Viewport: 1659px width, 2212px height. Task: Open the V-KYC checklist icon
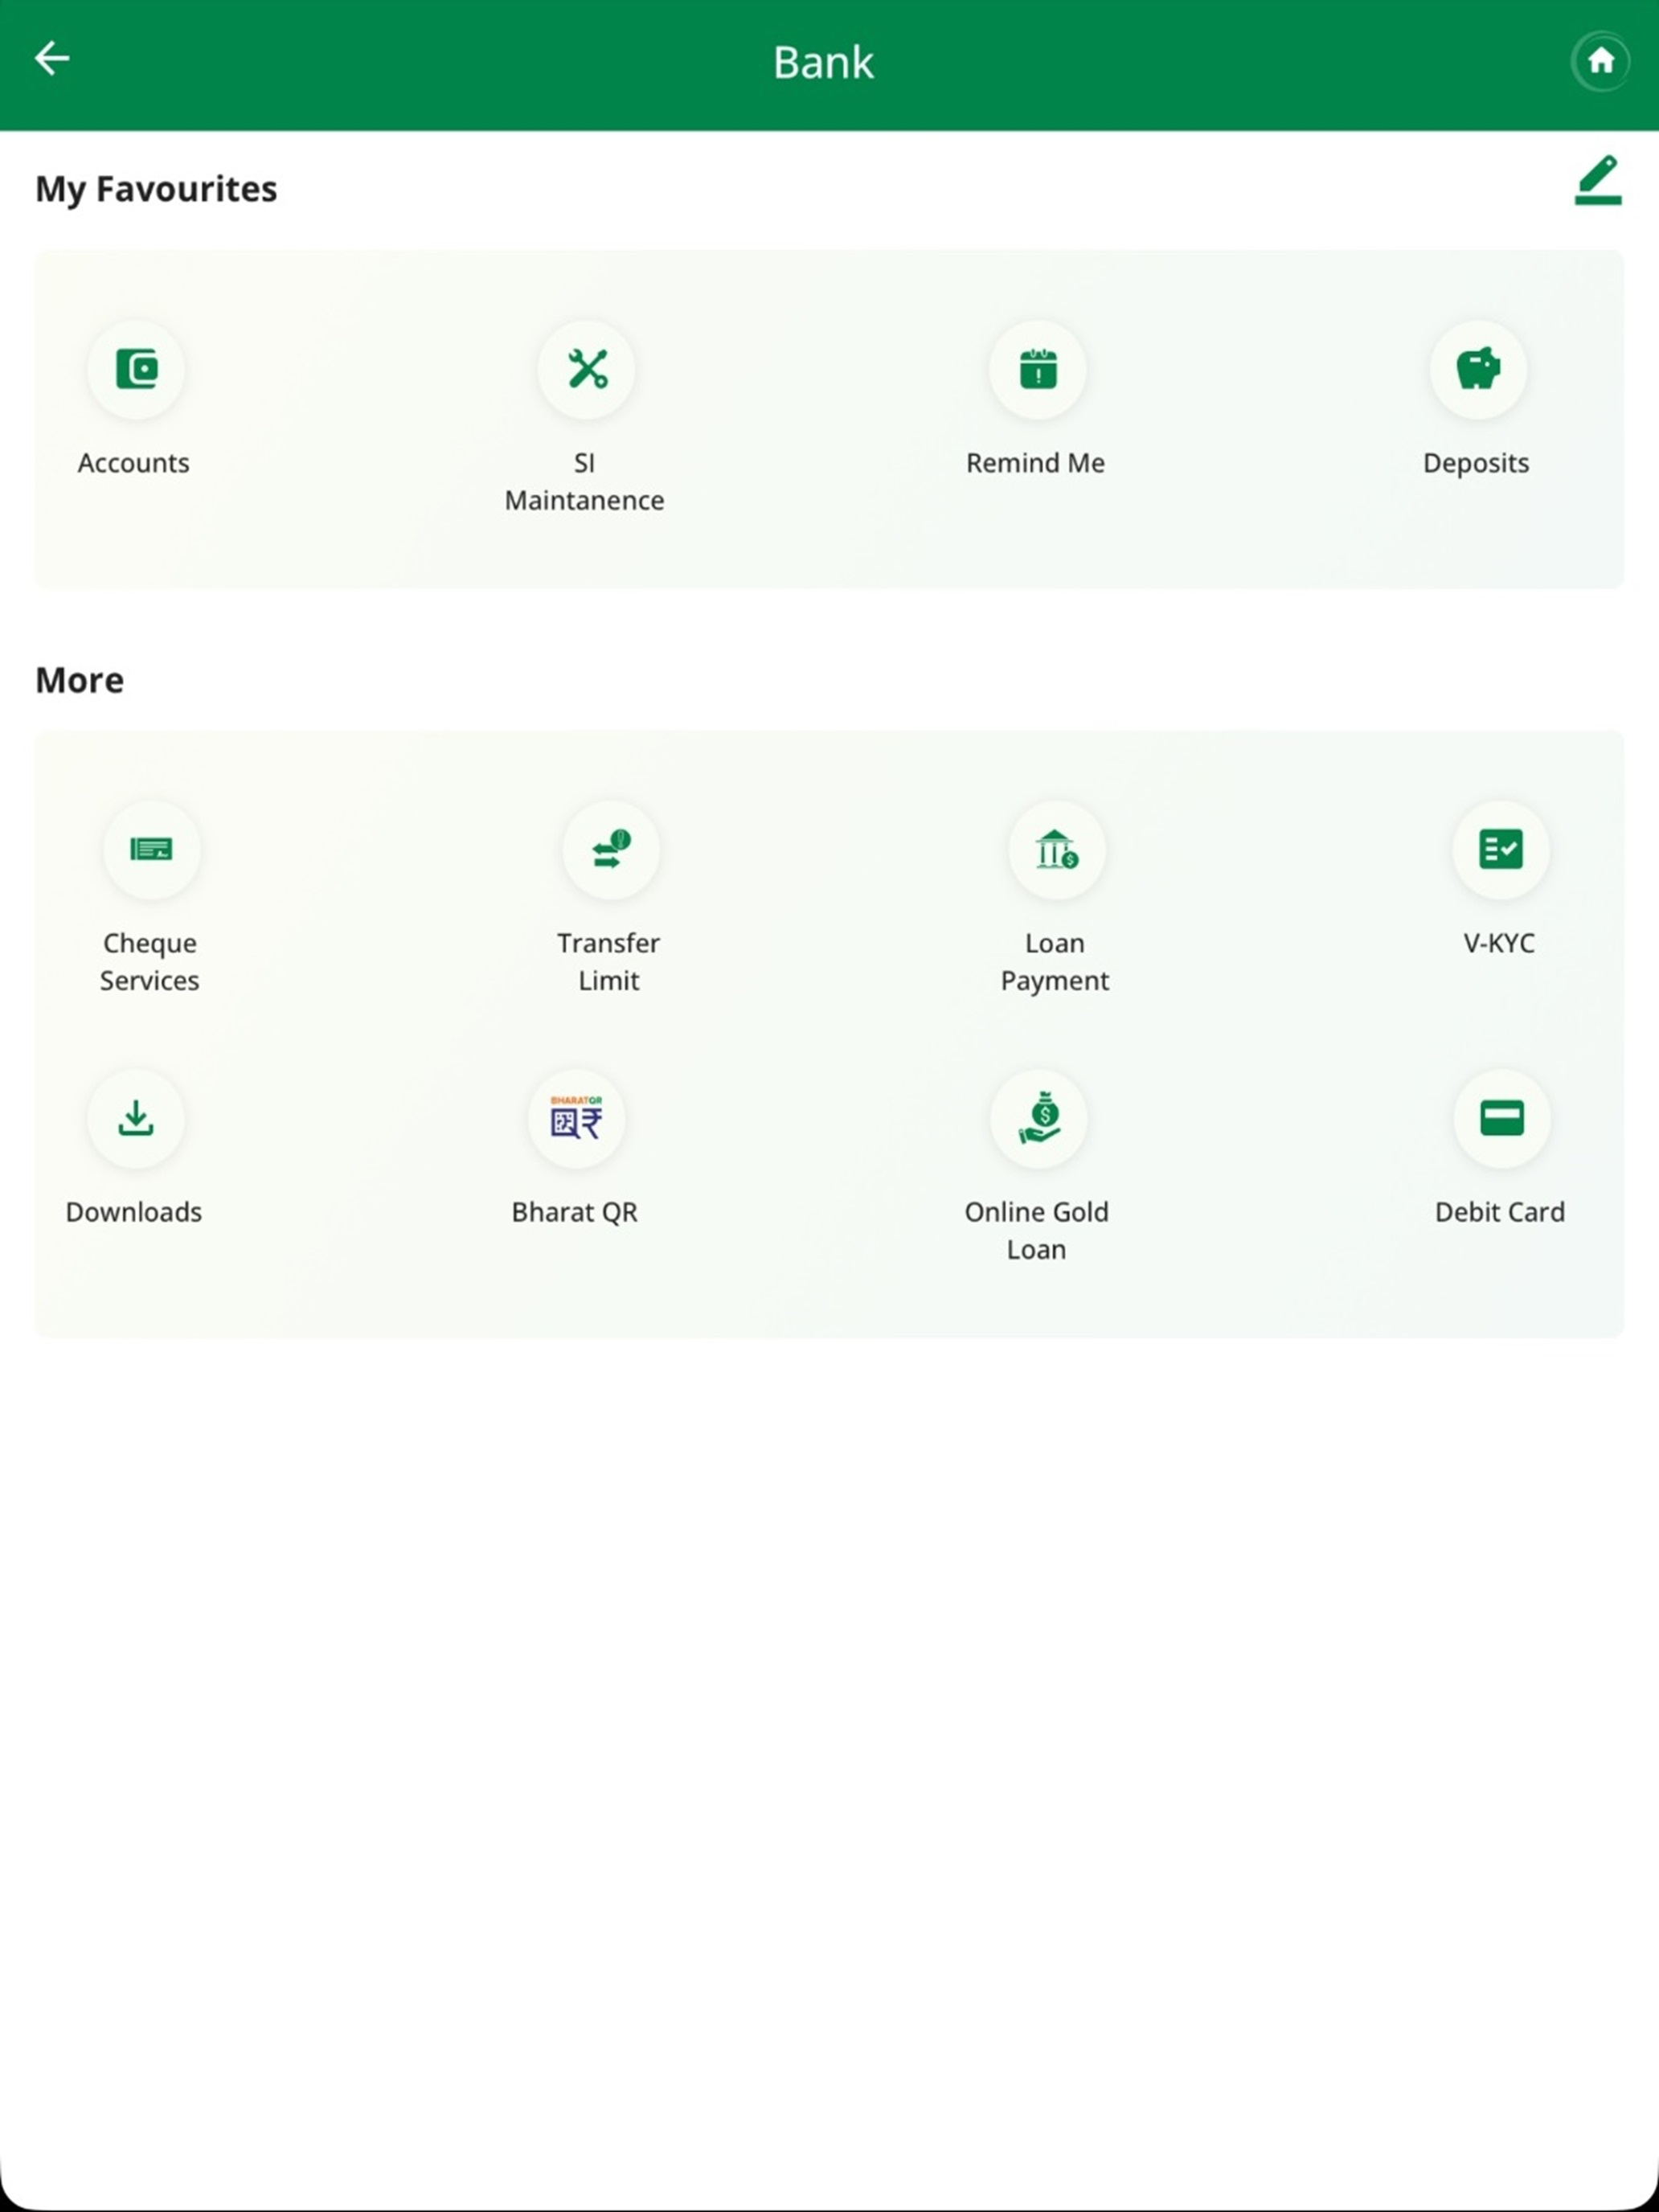[1500, 849]
